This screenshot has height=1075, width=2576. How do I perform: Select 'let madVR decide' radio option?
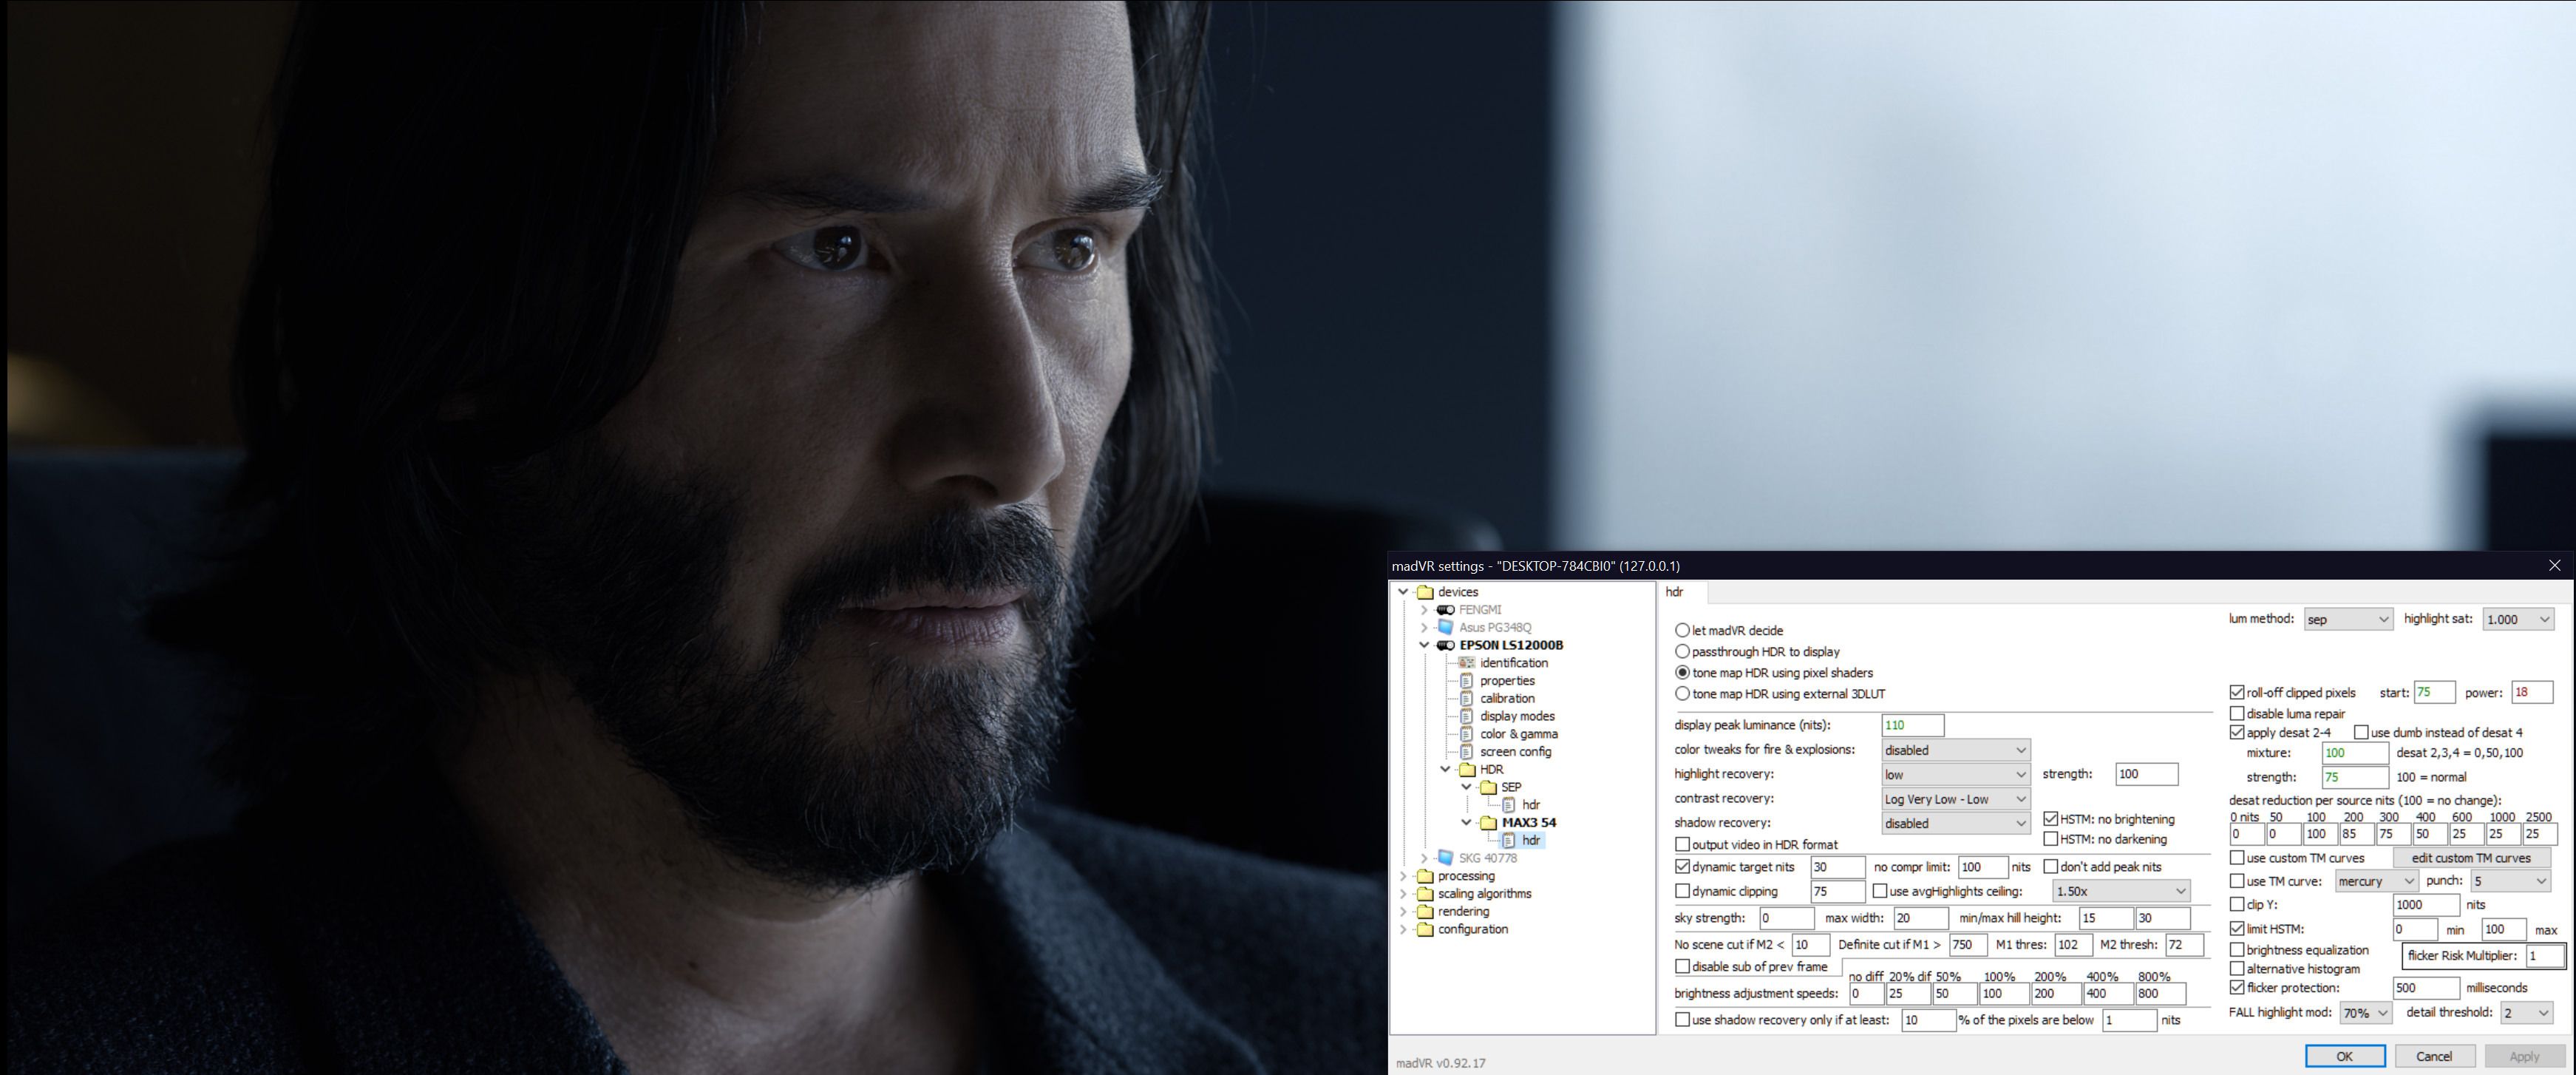point(1683,630)
